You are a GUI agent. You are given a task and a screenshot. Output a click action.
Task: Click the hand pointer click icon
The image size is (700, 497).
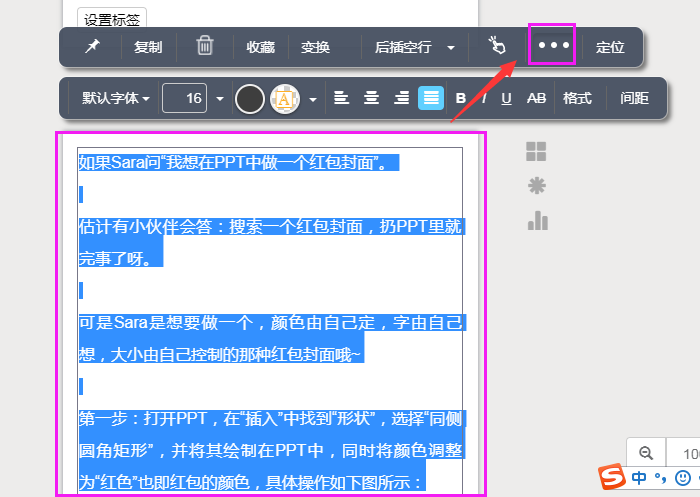coord(497,46)
